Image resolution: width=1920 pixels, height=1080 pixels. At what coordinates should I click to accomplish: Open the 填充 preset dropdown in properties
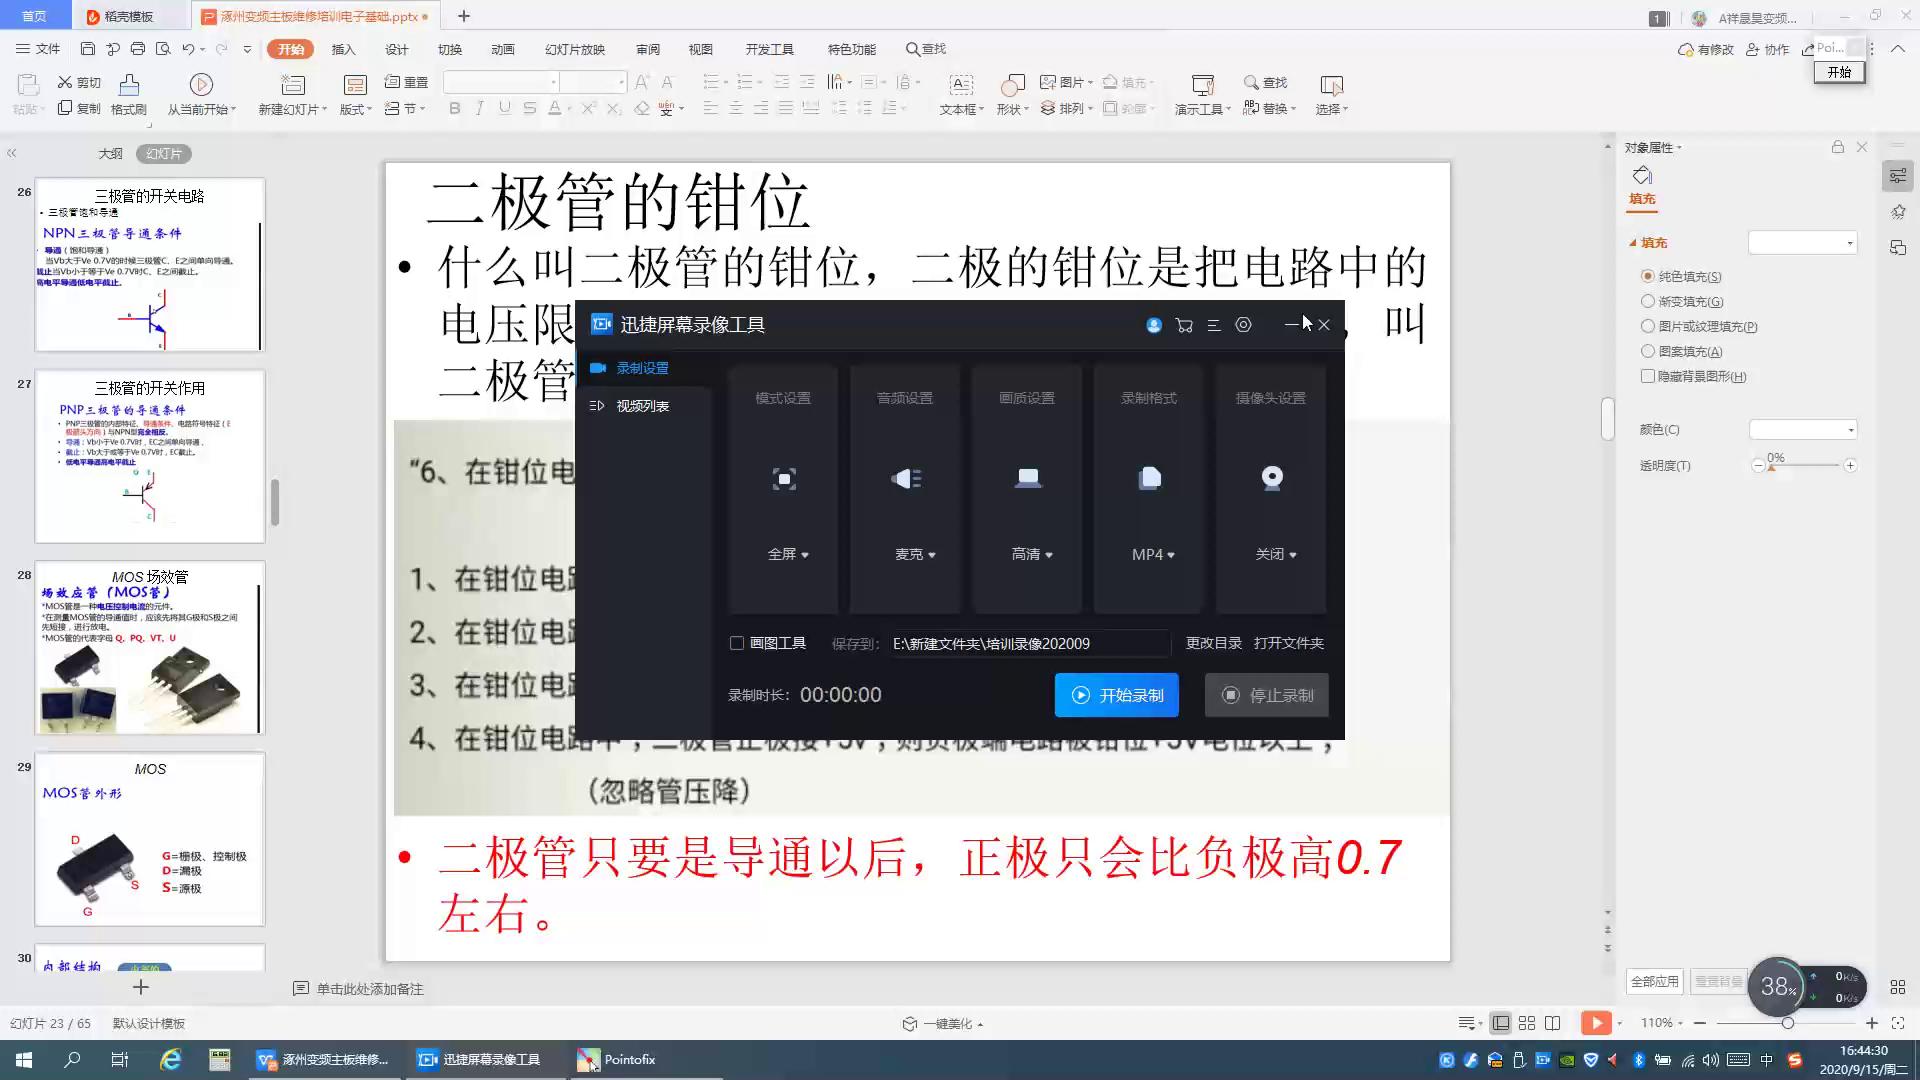(x=1802, y=243)
